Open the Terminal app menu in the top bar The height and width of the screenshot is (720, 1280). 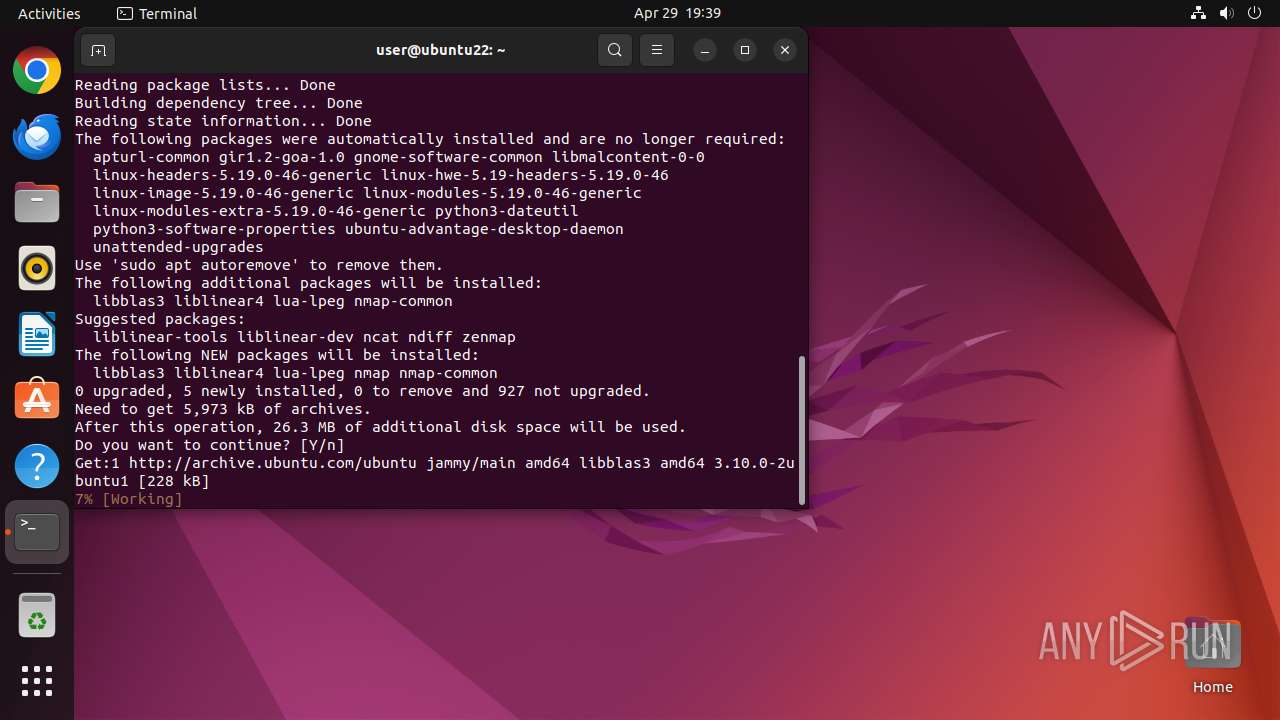coord(157,13)
